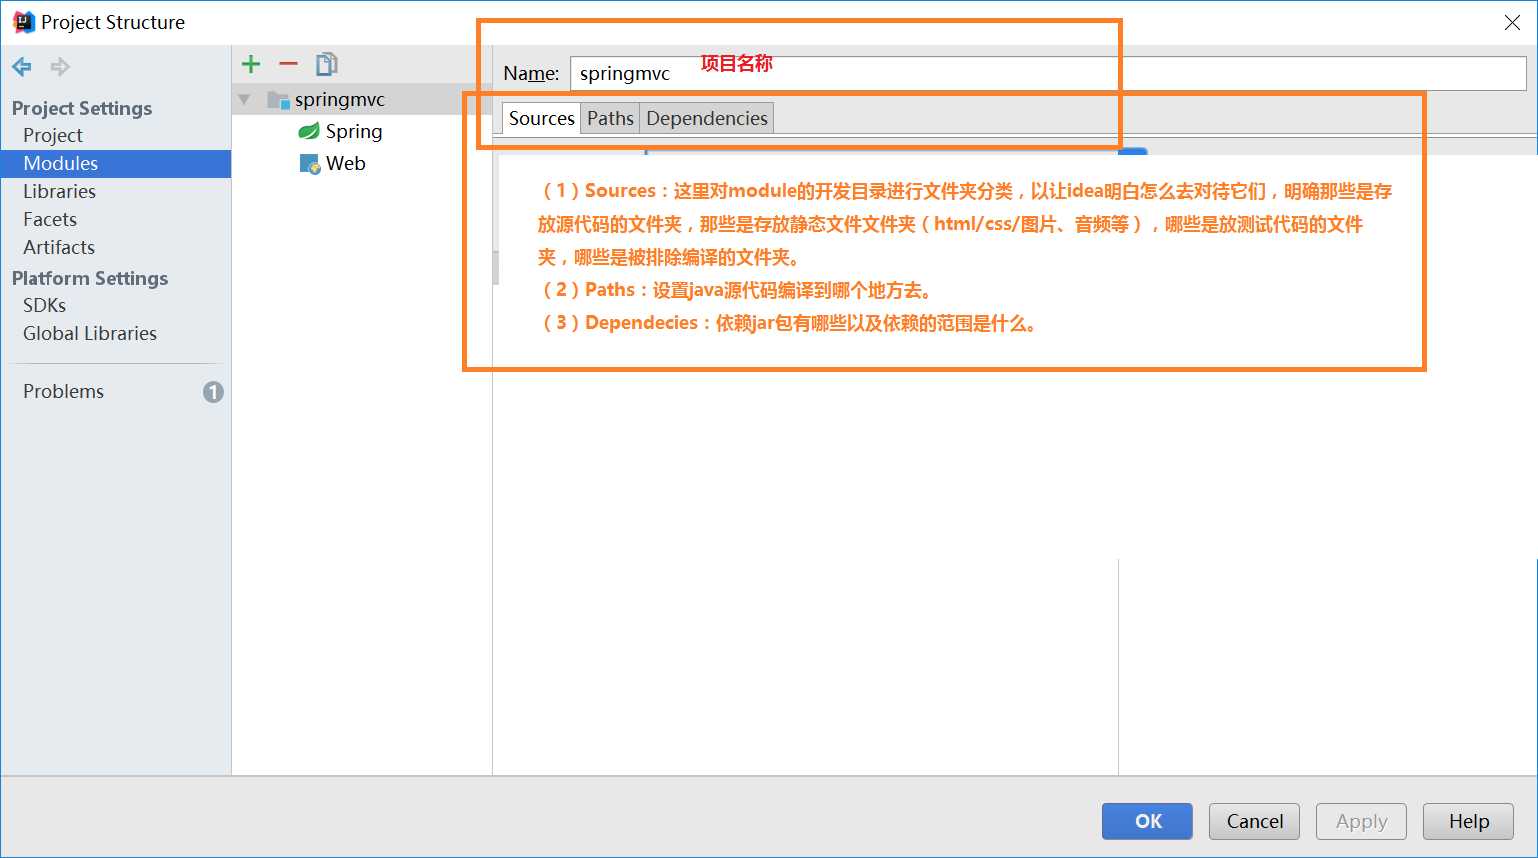Select Spring facet under springmvc
Image resolution: width=1538 pixels, height=858 pixels.
pos(353,131)
